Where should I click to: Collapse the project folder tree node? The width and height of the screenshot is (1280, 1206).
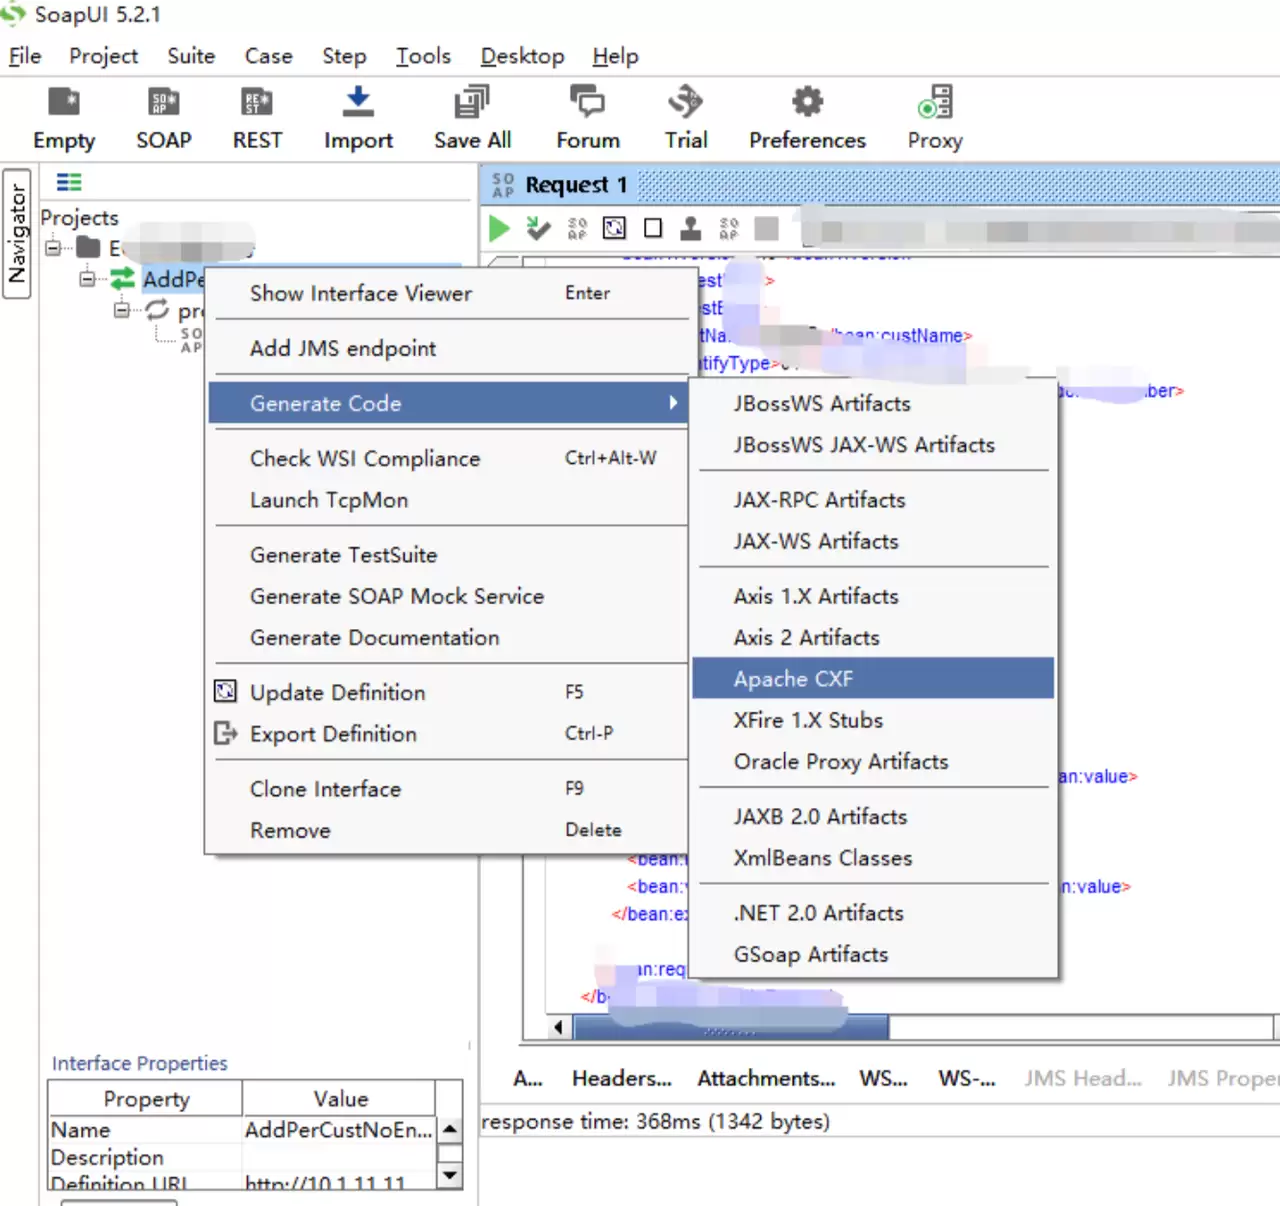(53, 248)
